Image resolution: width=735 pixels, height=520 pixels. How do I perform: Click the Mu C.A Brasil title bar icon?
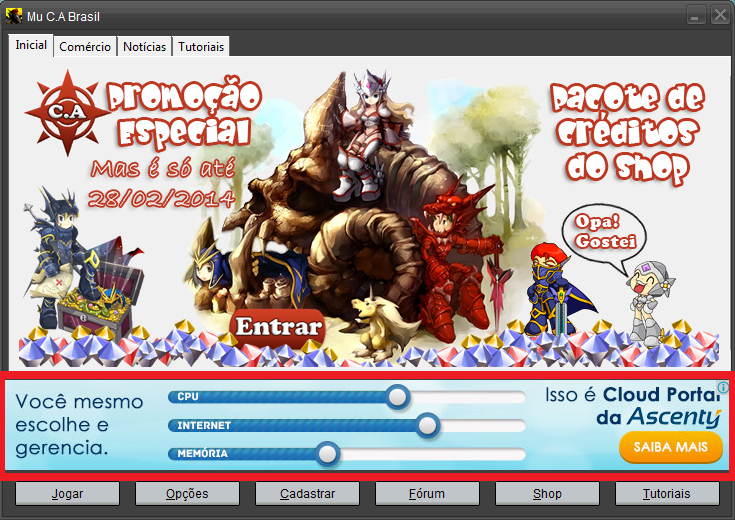pos(14,16)
